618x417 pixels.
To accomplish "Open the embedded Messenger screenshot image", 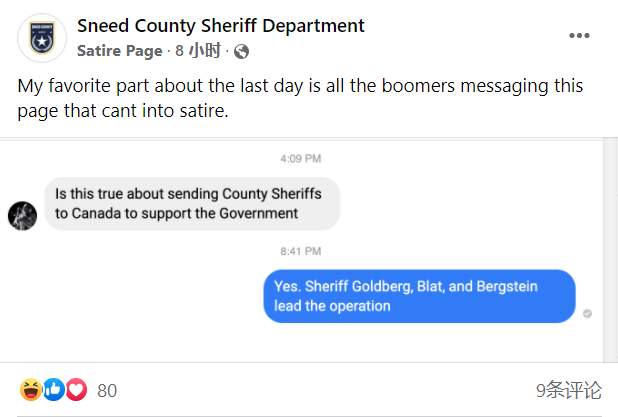I will pos(302,251).
